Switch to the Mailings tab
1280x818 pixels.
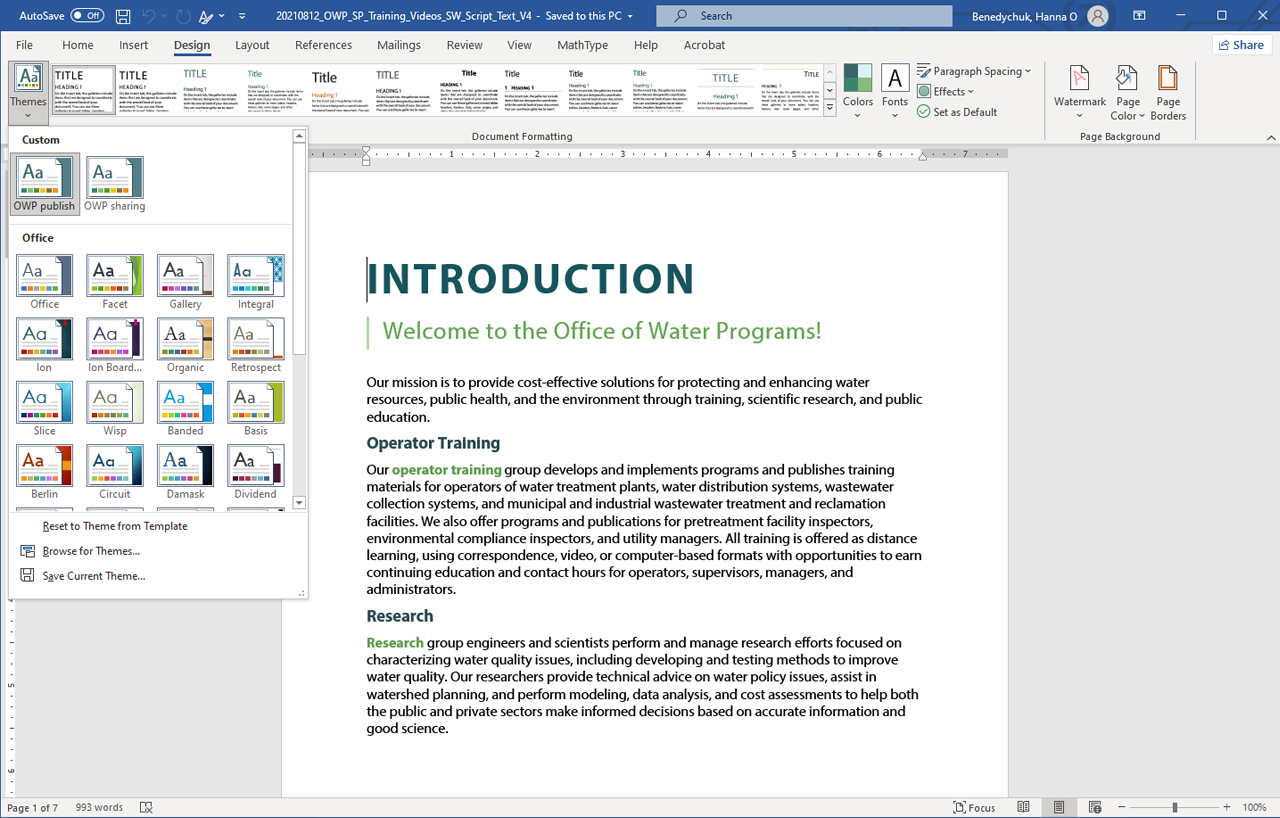pos(397,45)
